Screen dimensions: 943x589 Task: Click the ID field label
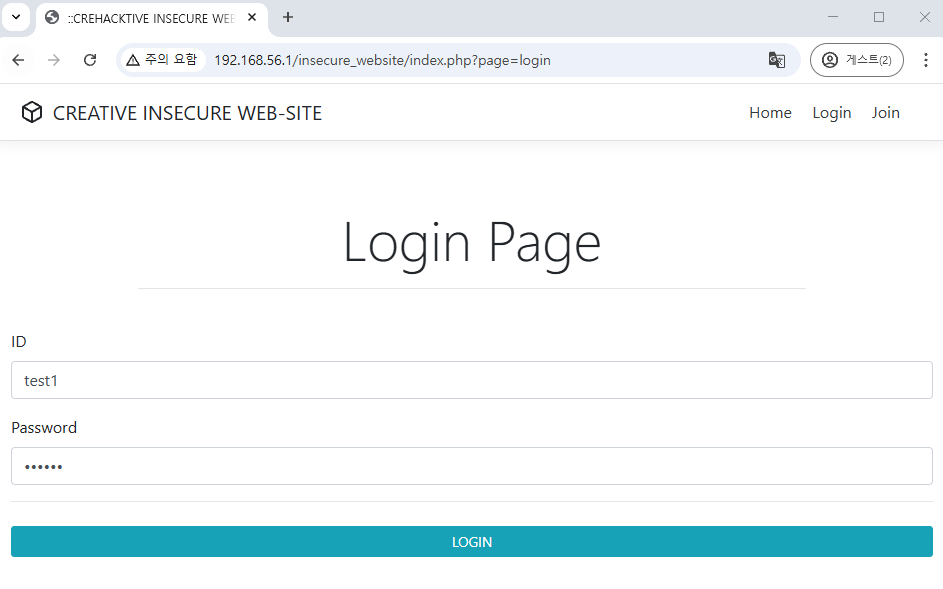point(19,342)
